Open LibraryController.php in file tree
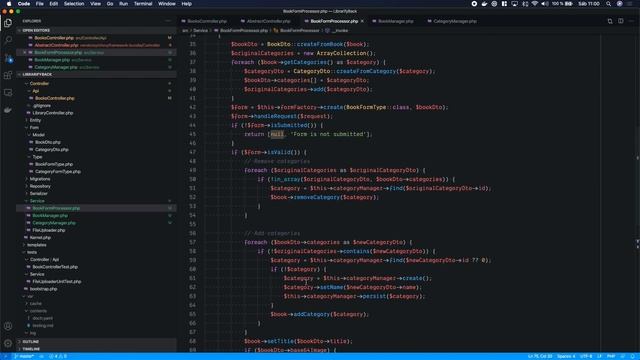This screenshot has width=640, height=360. click(x=52, y=113)
